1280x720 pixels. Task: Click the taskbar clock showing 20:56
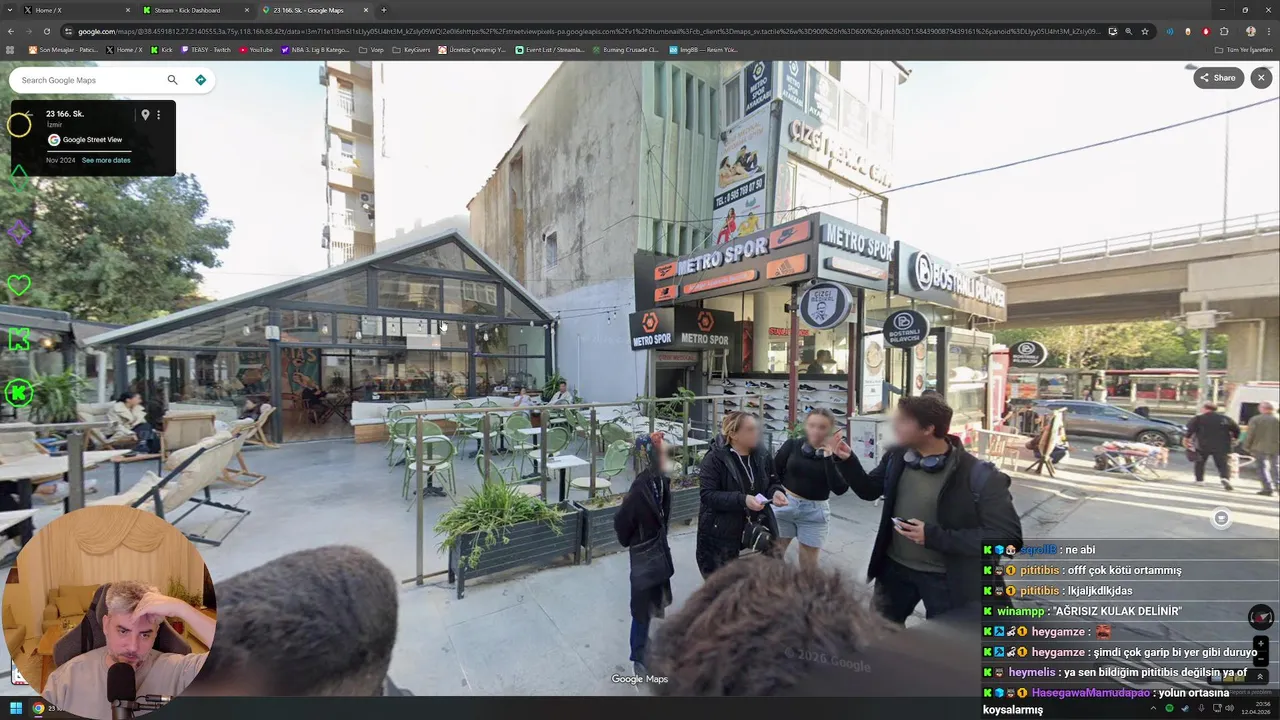[1258, 708]
